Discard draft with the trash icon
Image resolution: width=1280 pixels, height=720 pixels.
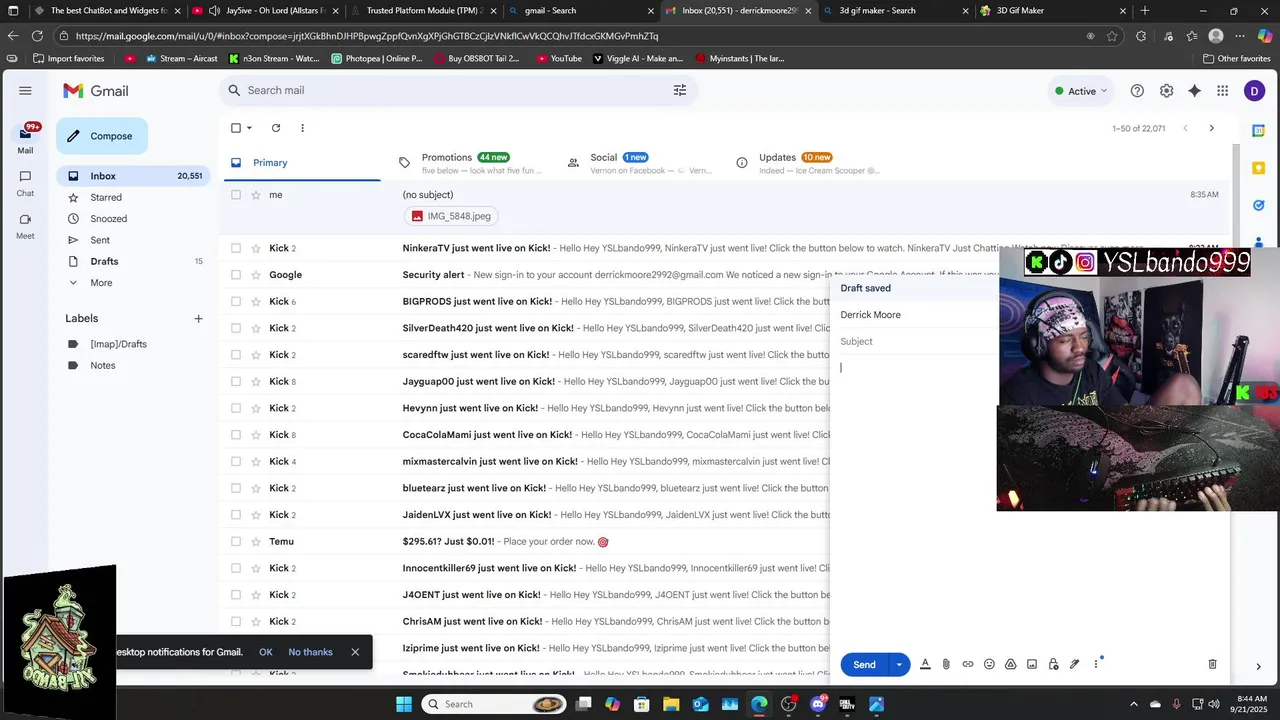(1212, 664)
